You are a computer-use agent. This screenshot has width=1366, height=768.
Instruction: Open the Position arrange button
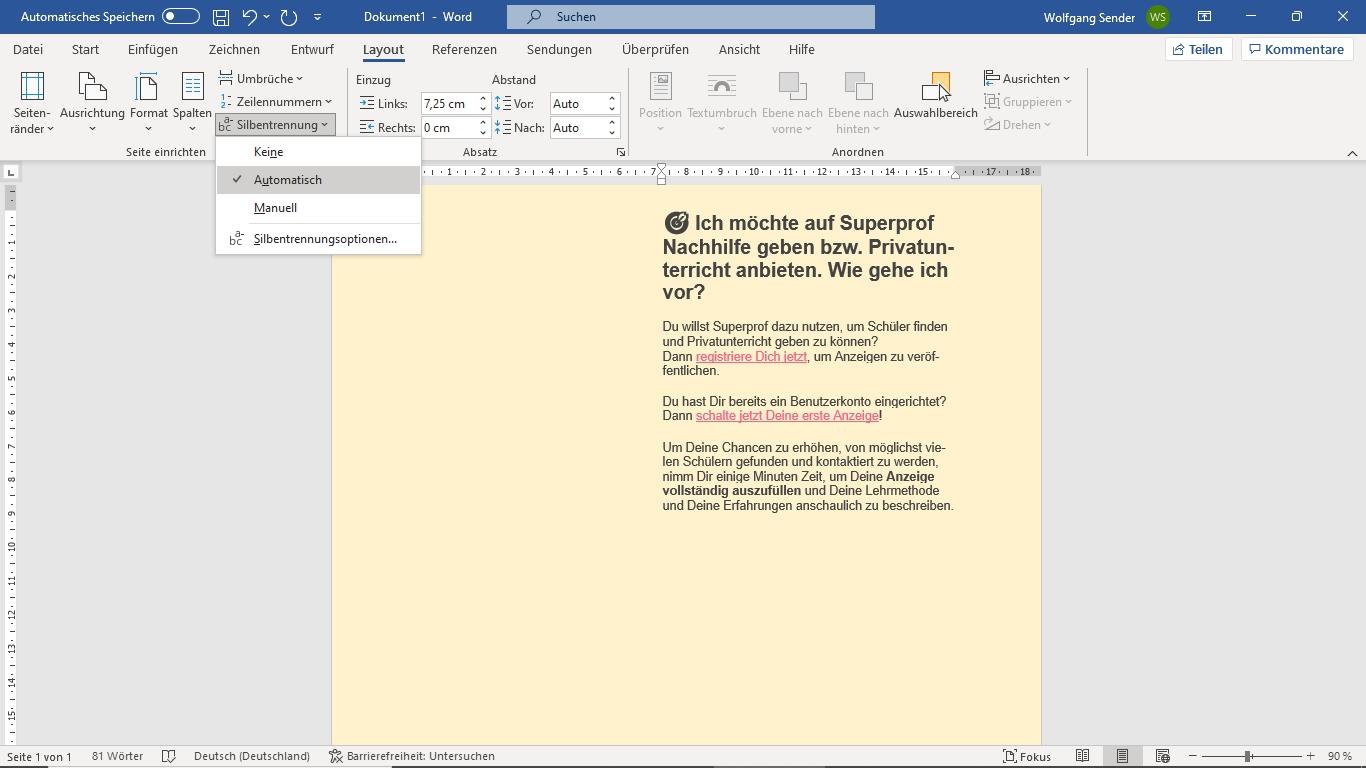660,103
